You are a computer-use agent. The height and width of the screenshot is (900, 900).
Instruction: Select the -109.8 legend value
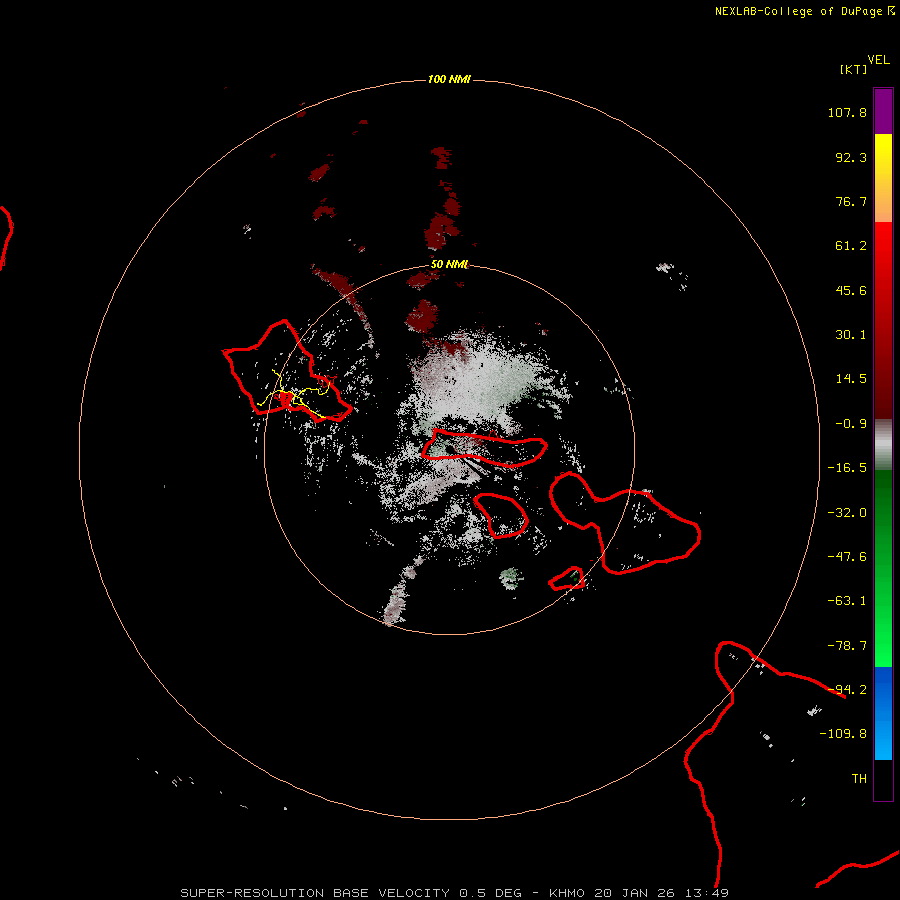pos(843,734)
